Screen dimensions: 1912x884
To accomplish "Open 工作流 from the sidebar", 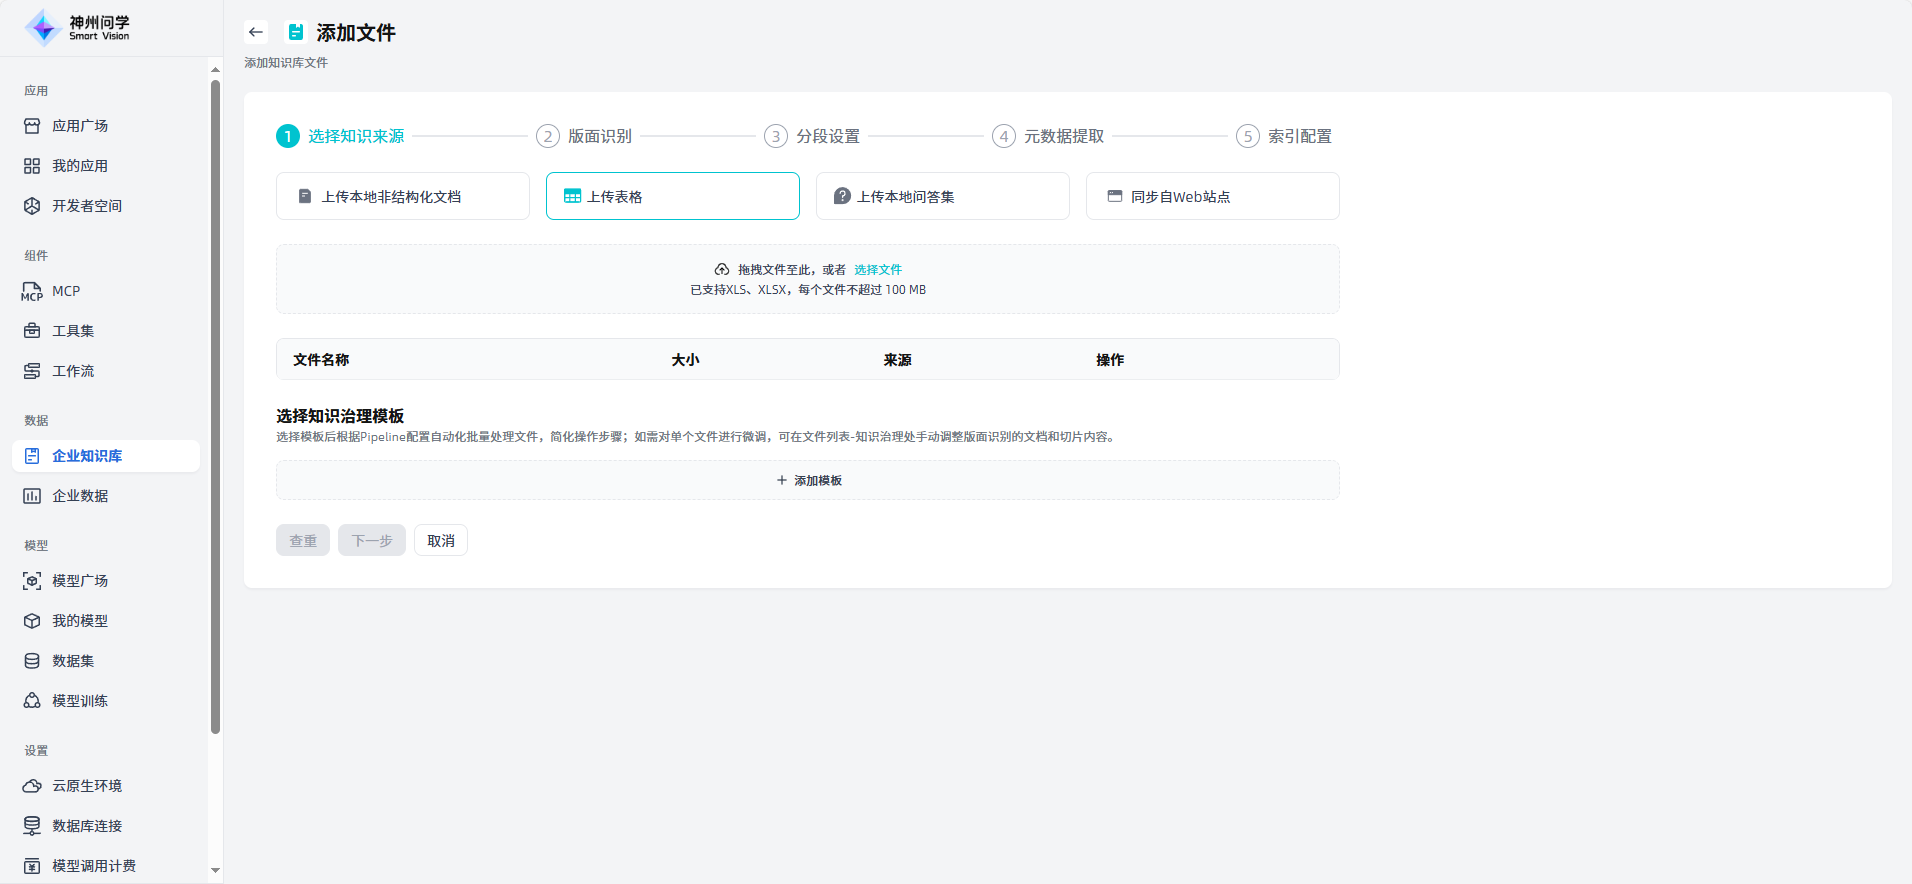I will coord(73,371).
